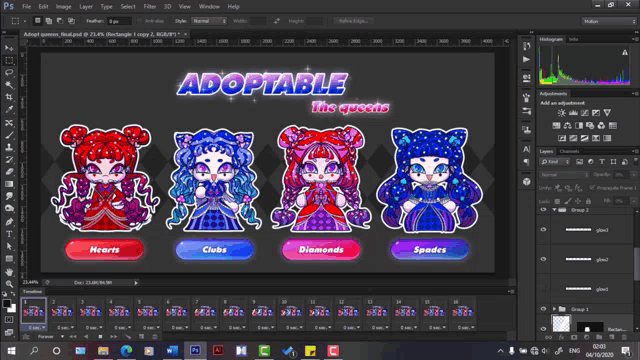This screenshot has height=360, width=640.
Task: Select the Pen tool
Action: click(9, 222)
